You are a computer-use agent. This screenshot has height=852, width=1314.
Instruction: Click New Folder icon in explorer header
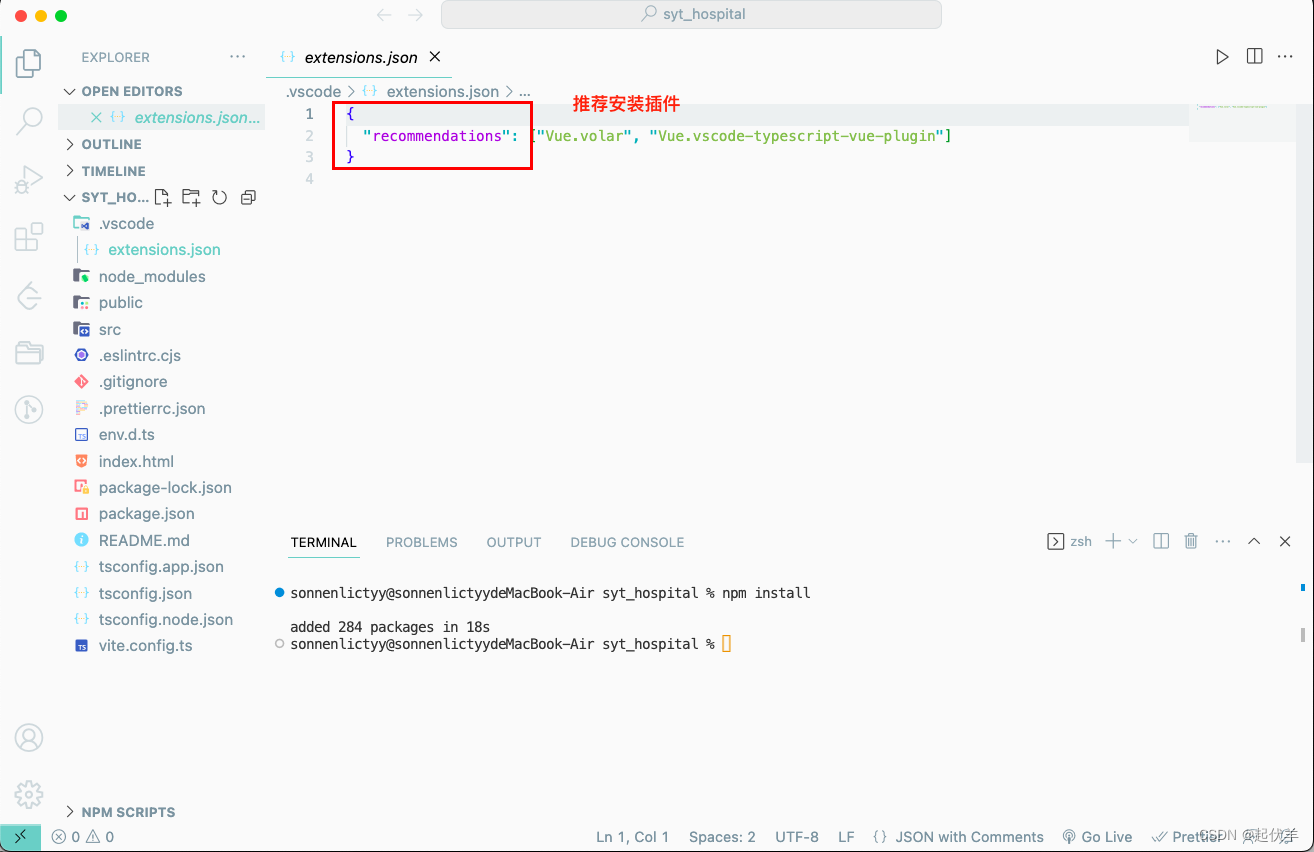click(x=191, y=197)
